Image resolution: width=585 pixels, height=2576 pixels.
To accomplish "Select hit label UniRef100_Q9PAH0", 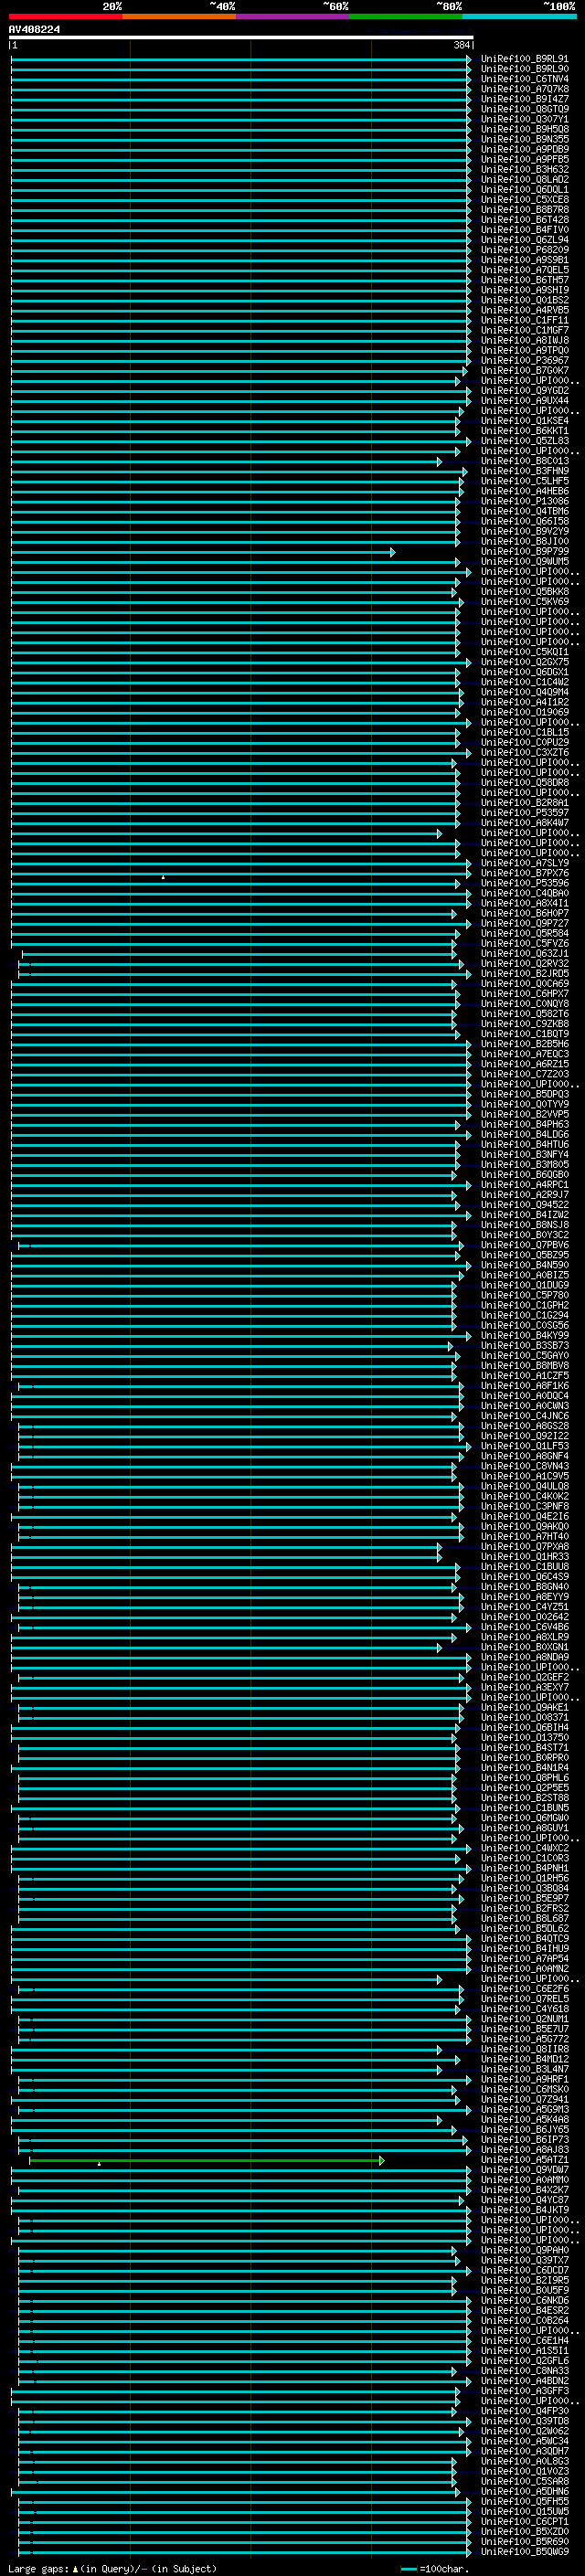I will tap(525, 2251).
